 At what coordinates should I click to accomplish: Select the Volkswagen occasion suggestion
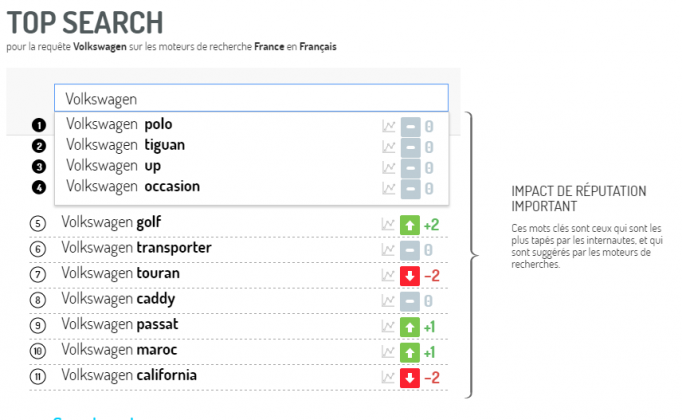click(x=132, y=186)
